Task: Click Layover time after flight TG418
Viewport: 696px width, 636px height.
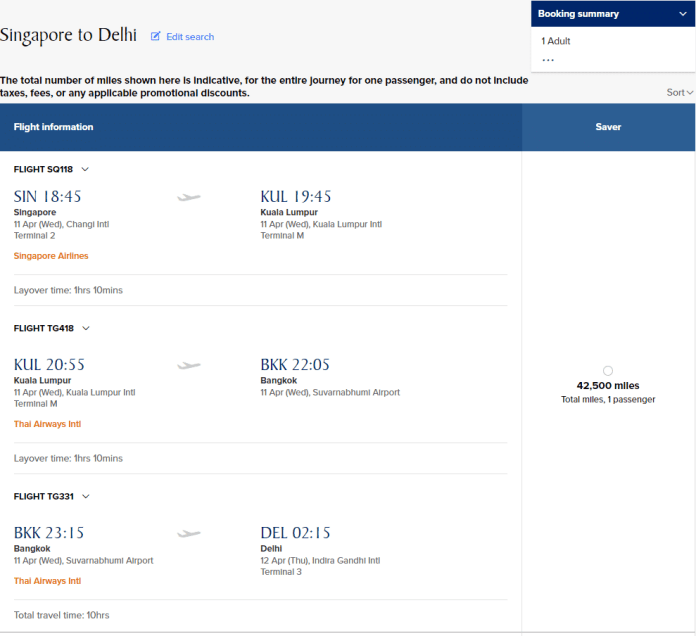Action: pyautogui.click(x=68, y=458)
